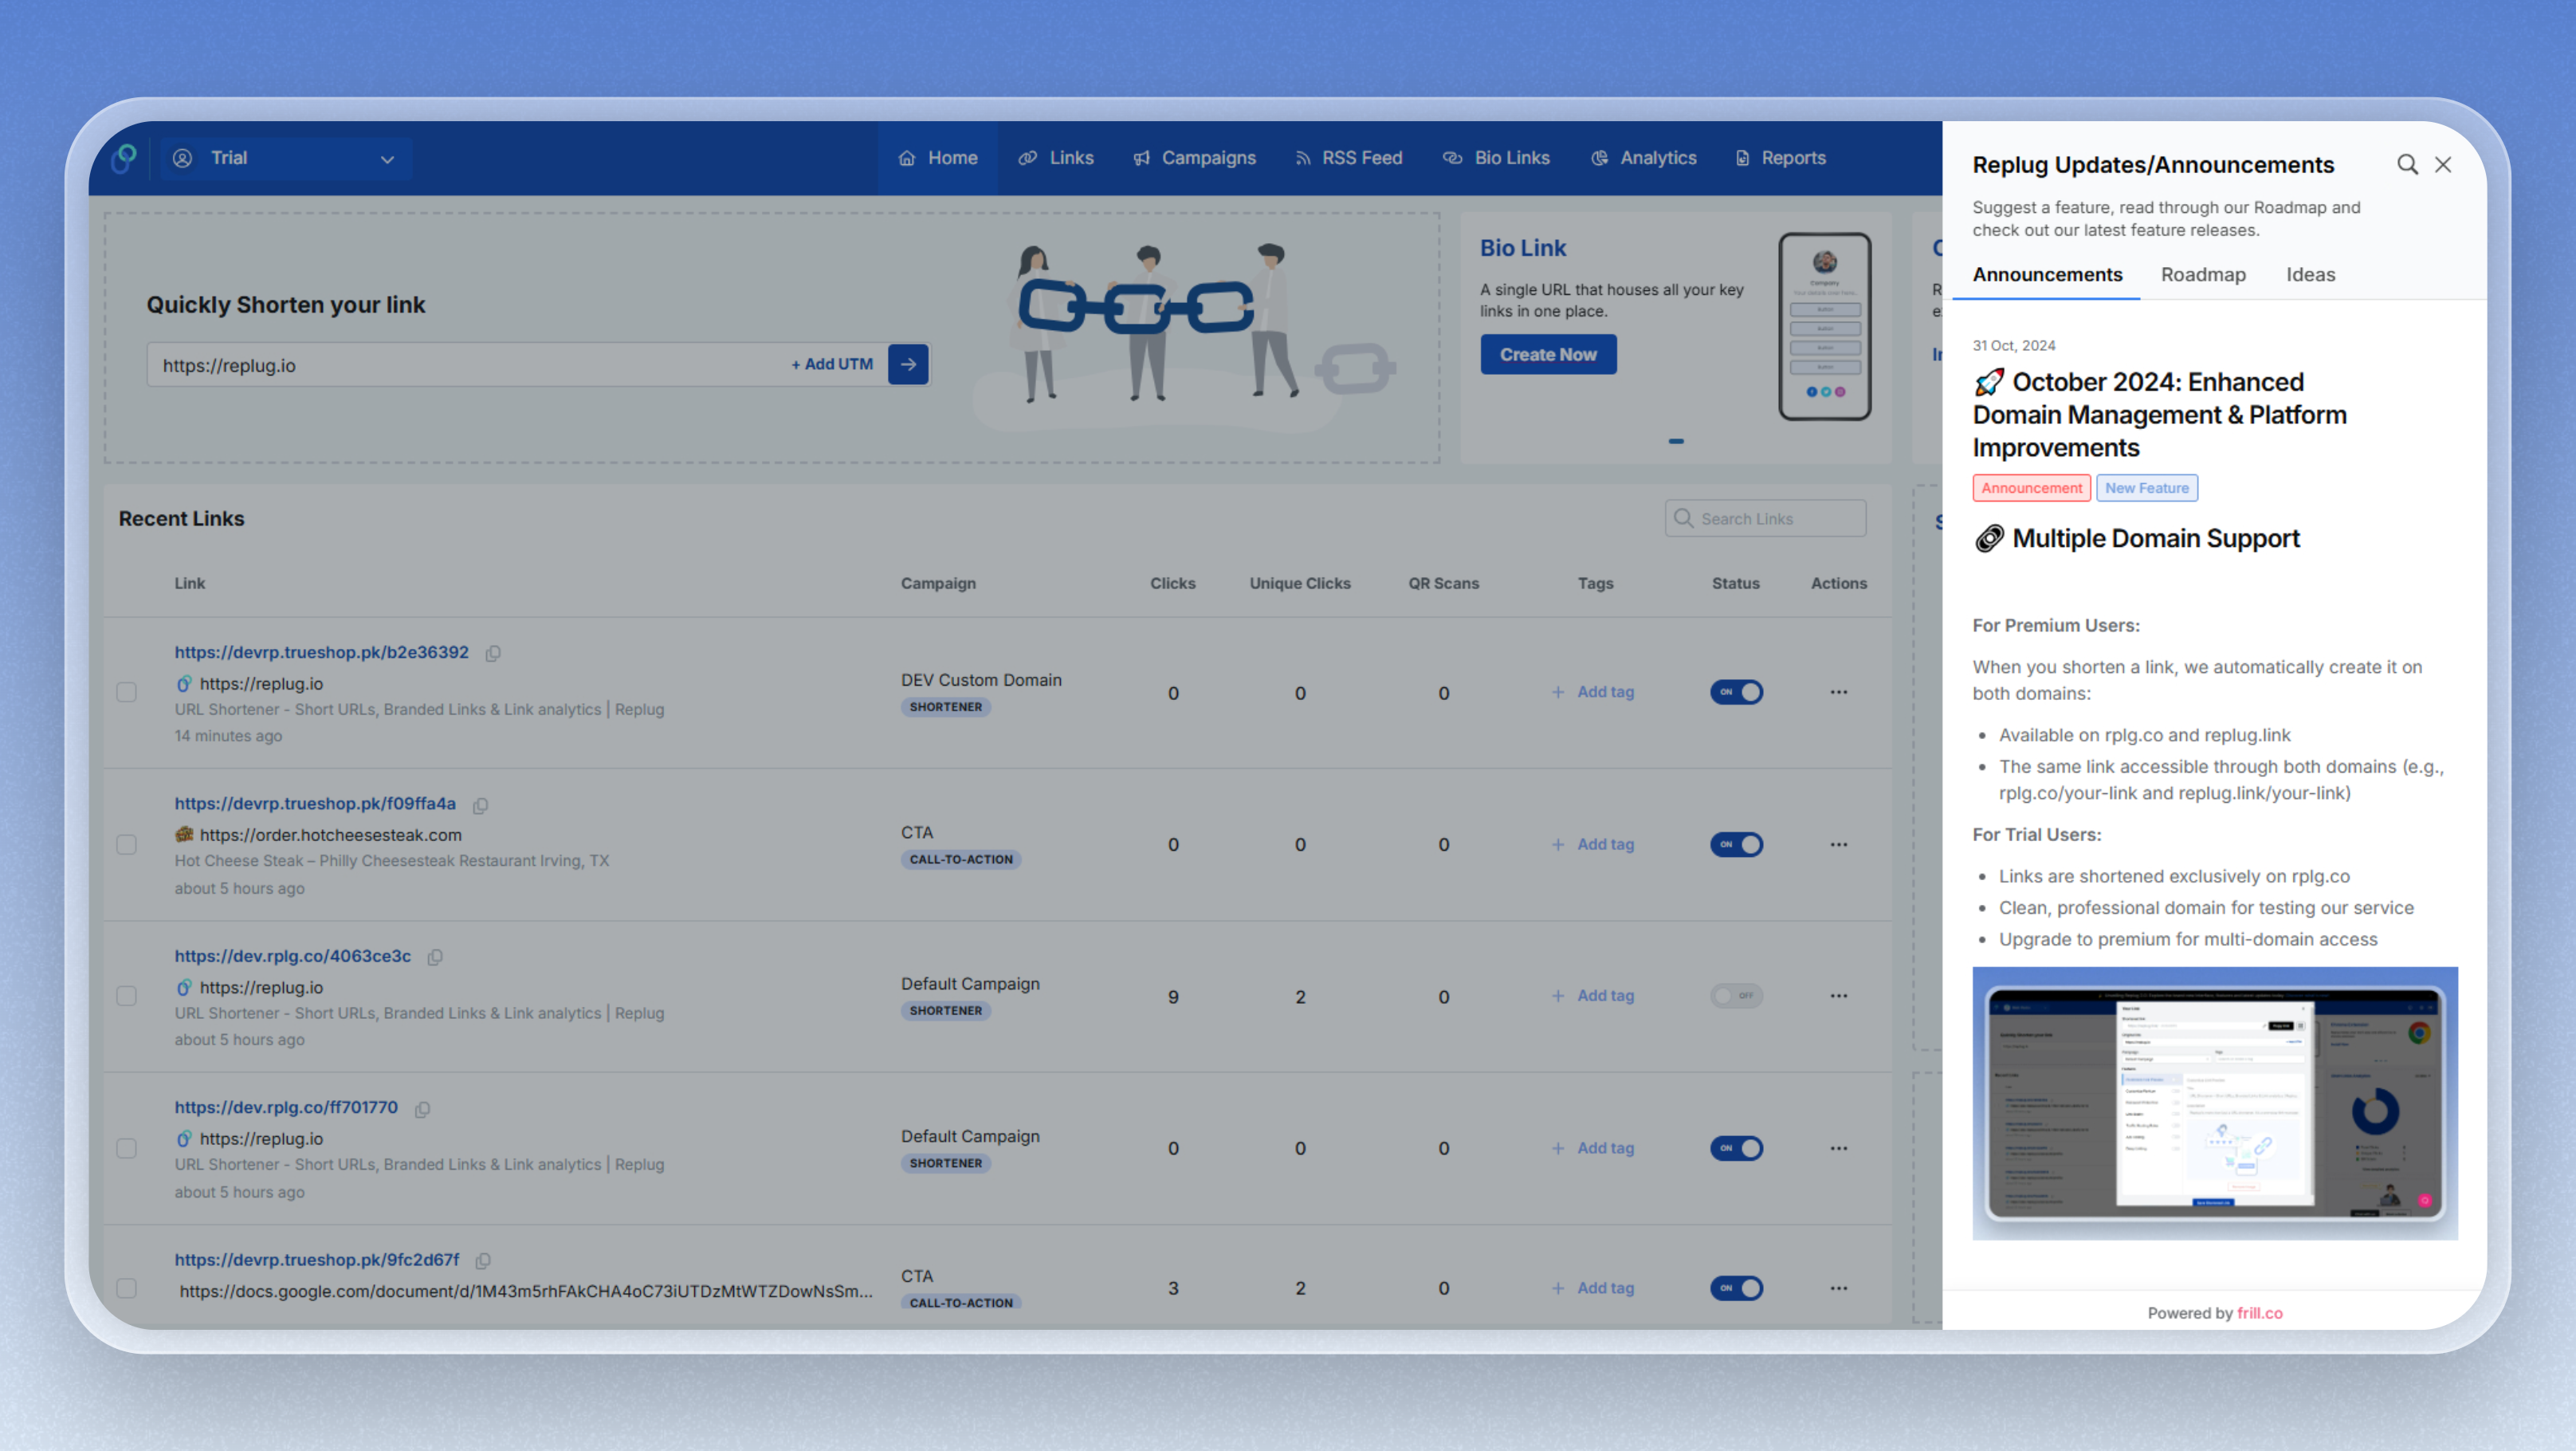Viewport: 2576px width, 1451px height.
Task: Copy the devrp.trueshop.pk/f09ffa4a short link
Action: tap(480, 805)
